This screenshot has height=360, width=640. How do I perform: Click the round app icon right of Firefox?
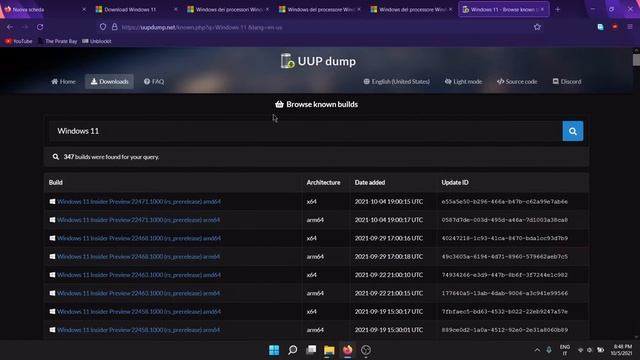(366, 350)
